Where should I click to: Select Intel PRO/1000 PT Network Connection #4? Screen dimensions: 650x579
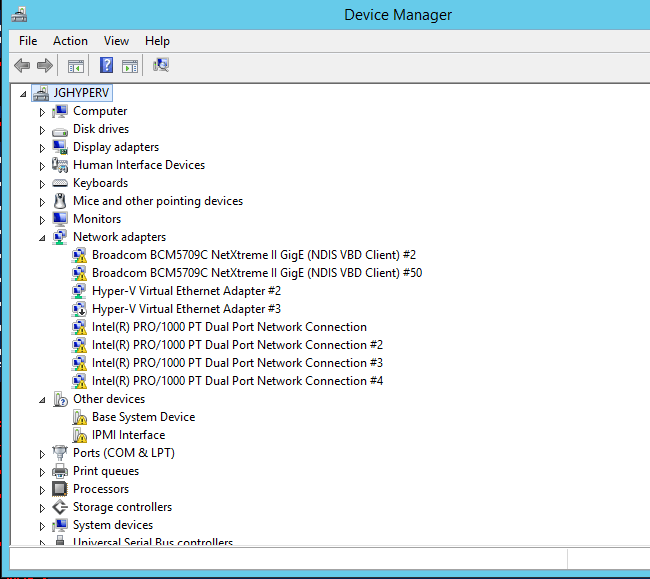[237, 381]
